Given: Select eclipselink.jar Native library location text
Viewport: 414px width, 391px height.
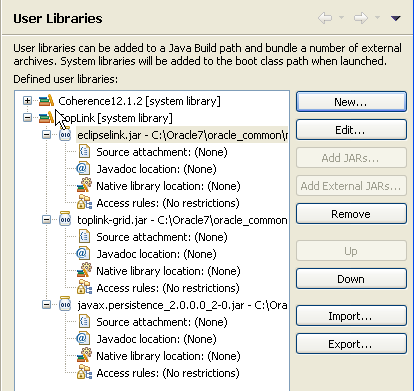Looking at the screenshot, I should click(x=168, y=186).
